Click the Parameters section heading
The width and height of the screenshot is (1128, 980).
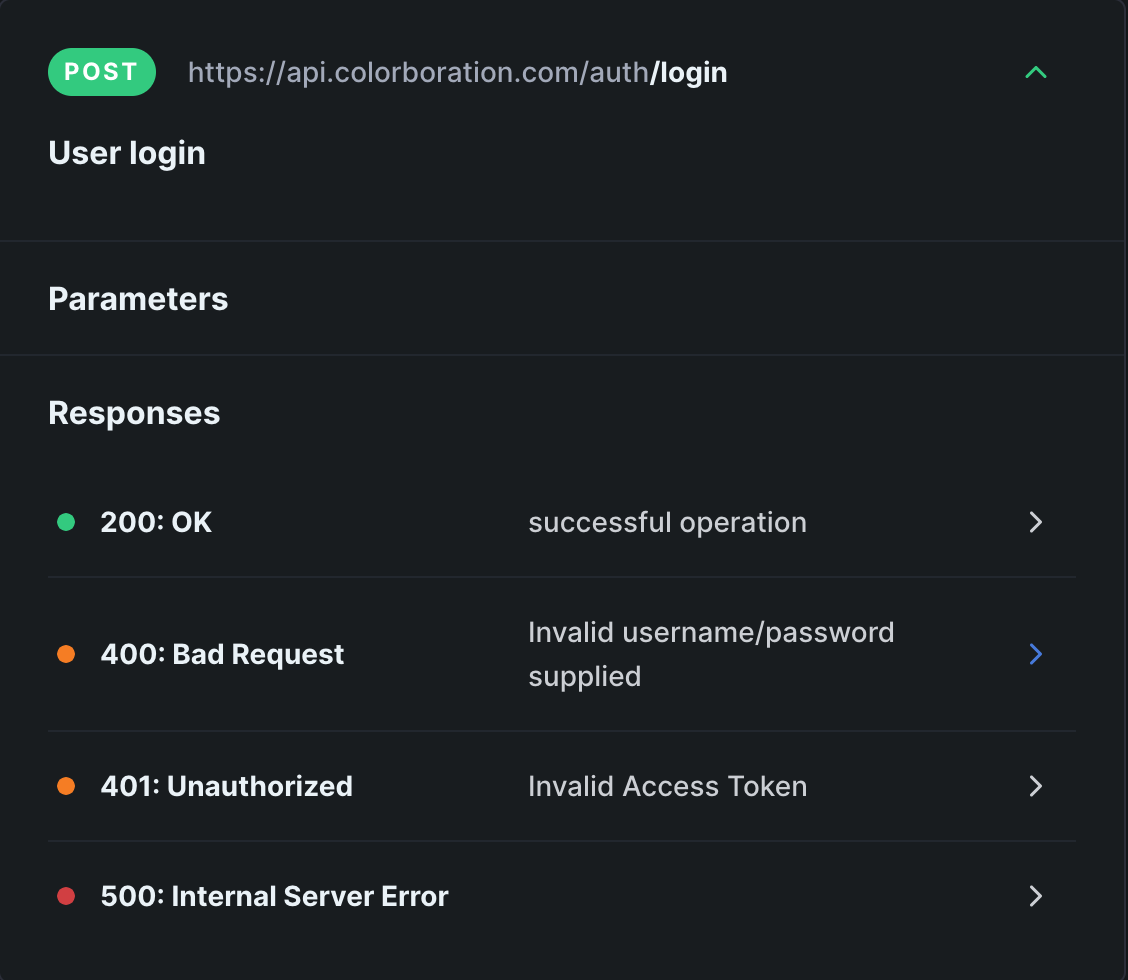tap(138, 299)
